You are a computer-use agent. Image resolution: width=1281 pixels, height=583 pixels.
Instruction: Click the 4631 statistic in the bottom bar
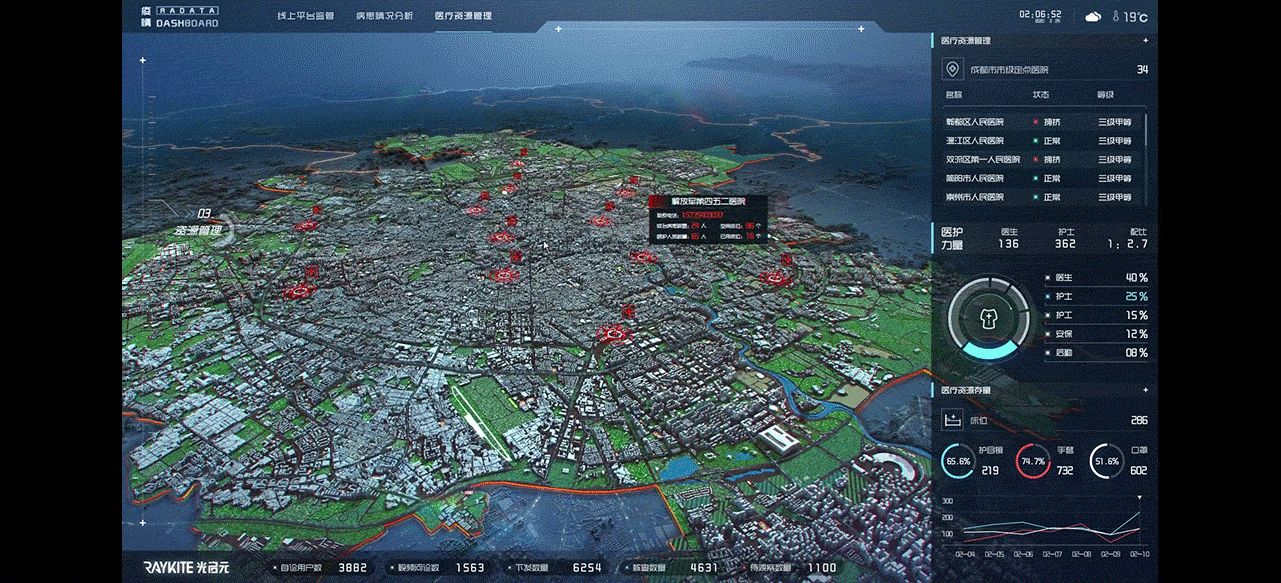[x=704, y=568]
